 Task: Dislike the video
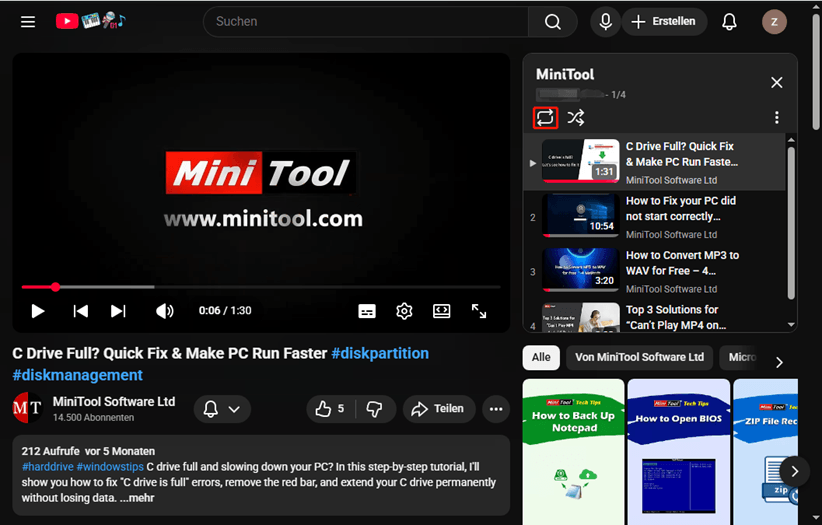(x=375, y=409)
